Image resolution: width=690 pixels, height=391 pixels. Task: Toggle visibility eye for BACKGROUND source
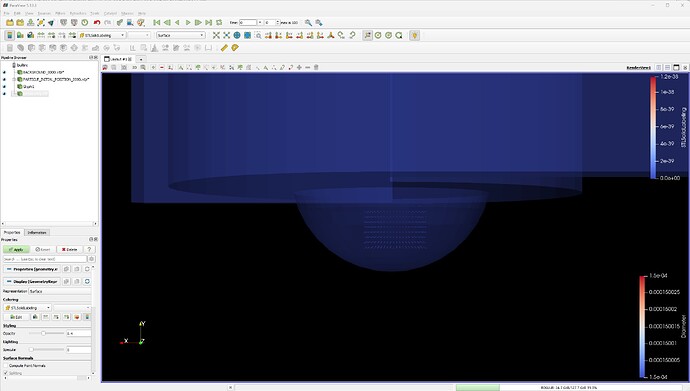[4, 72]
